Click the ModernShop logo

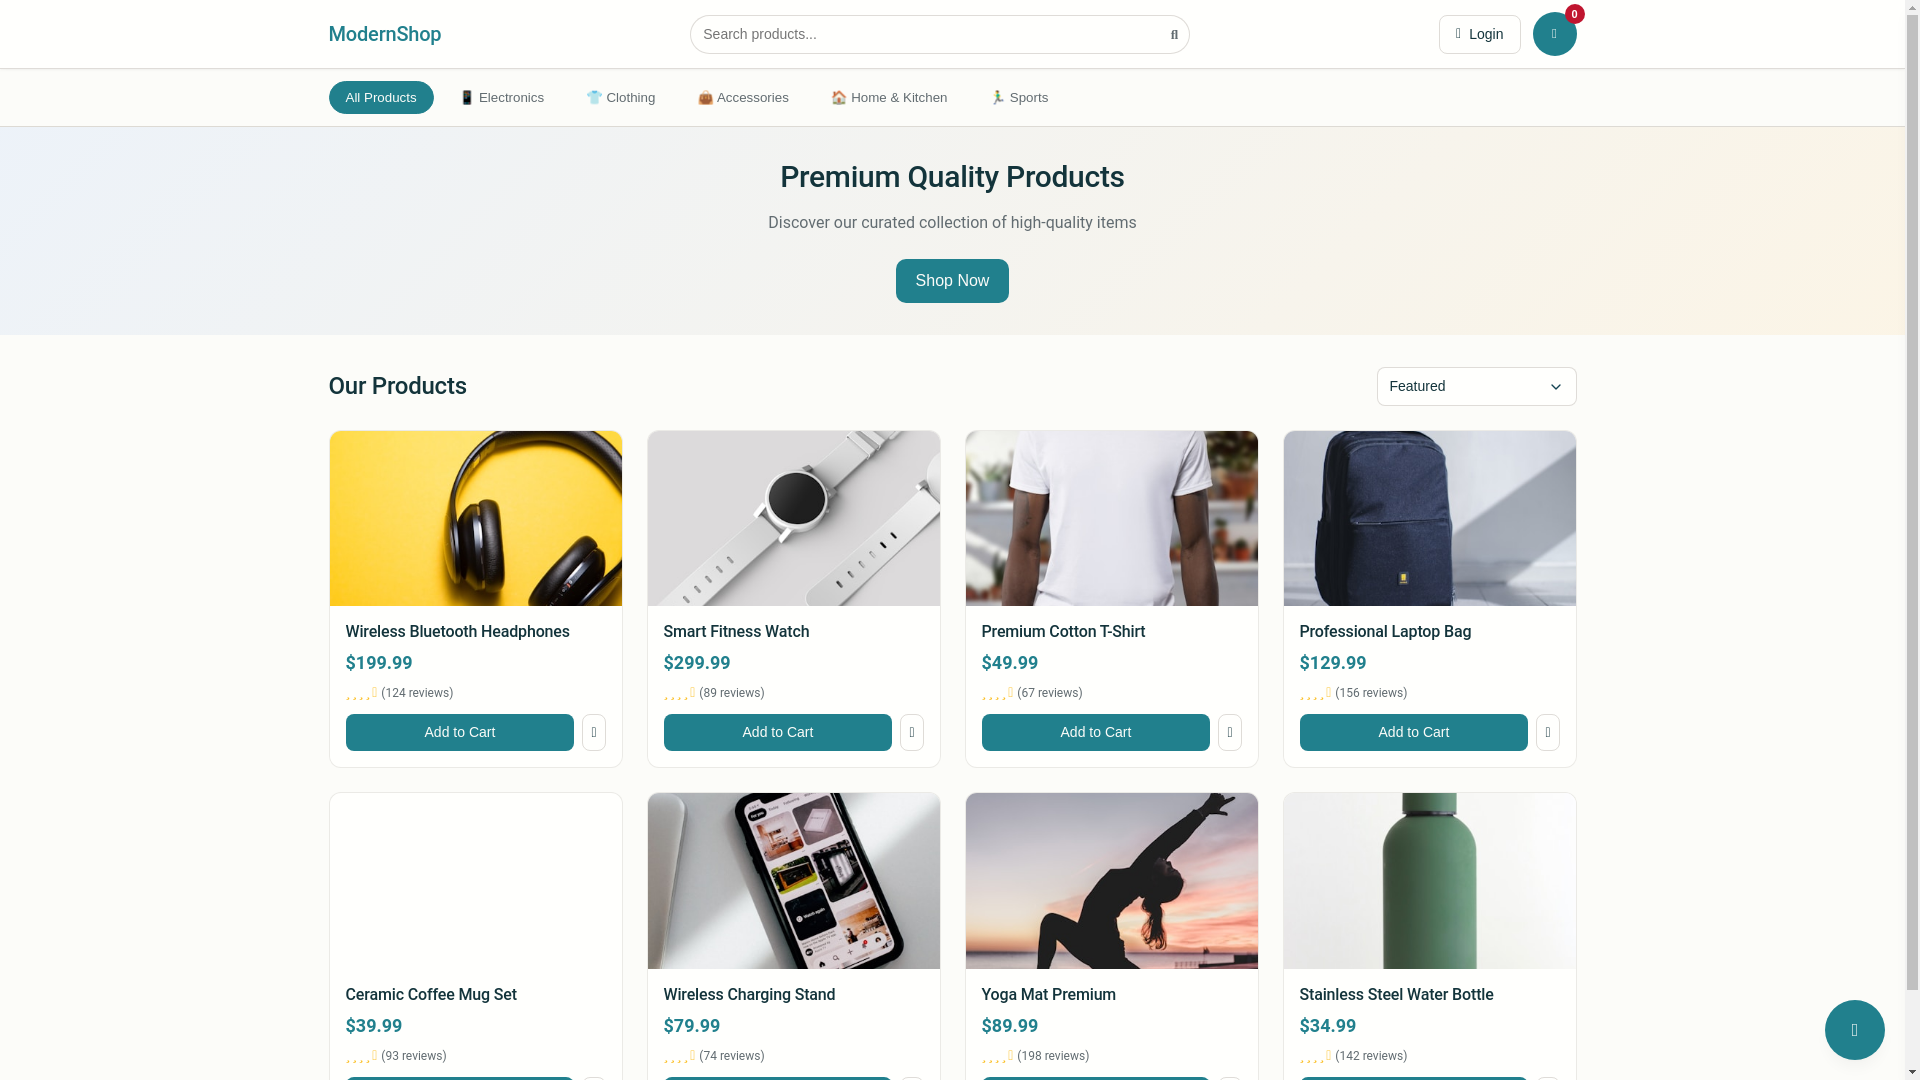tap(384, 34)
